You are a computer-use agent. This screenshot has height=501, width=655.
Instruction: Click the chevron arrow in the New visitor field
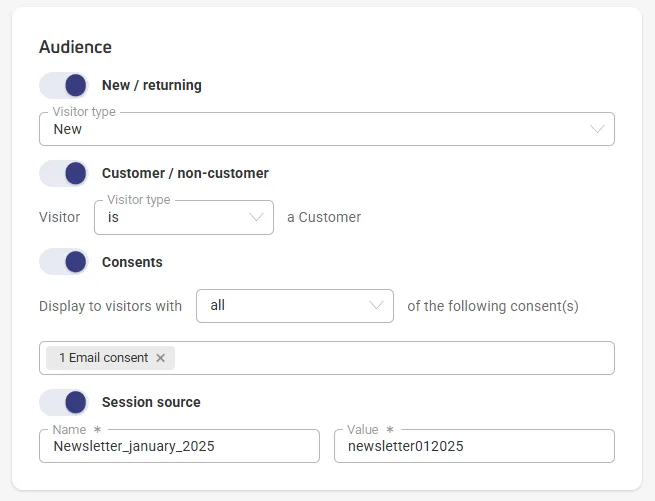coord(597,129)
